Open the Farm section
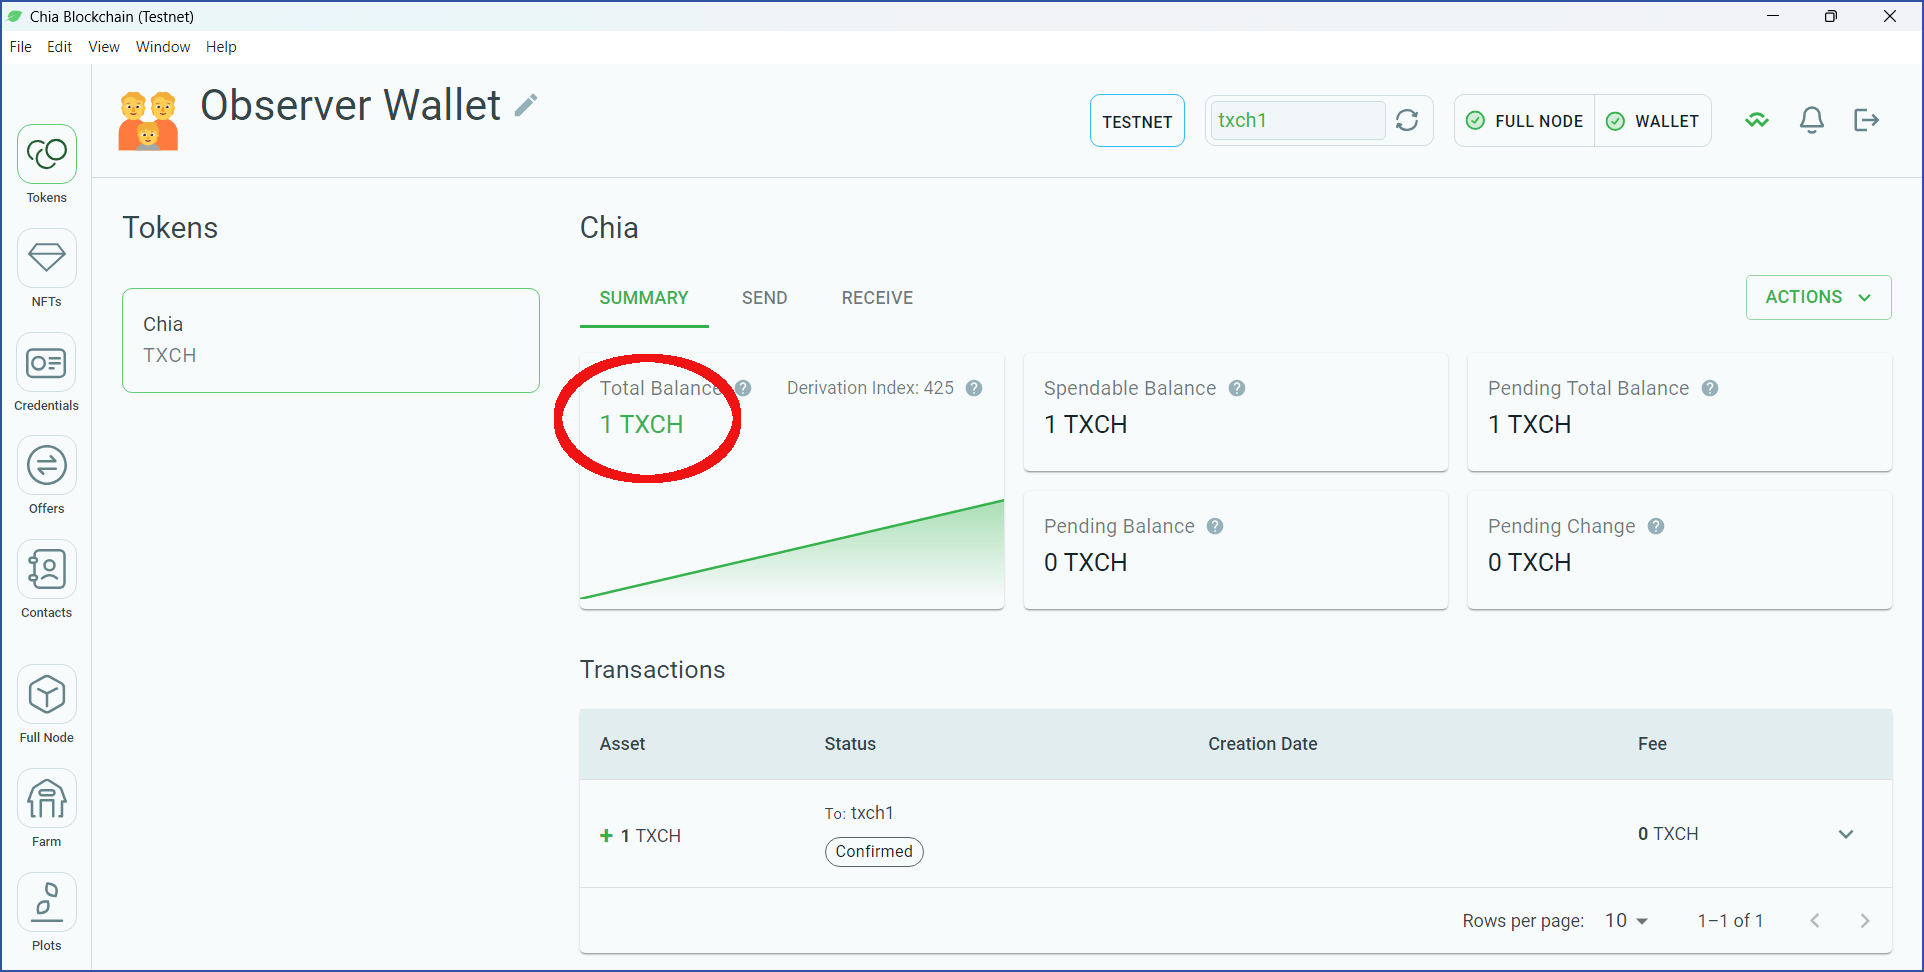 pos(46,797)
